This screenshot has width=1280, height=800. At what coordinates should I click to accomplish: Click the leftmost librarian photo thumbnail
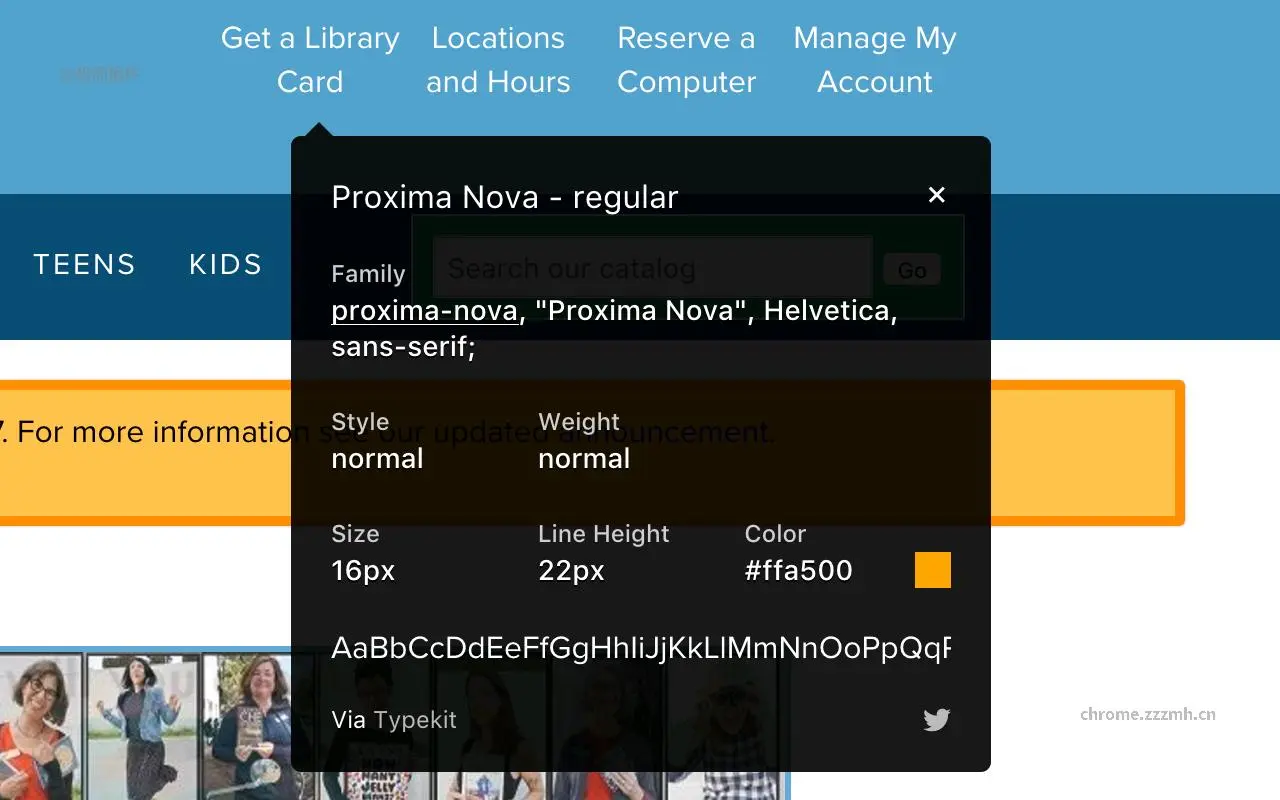click(x=40, y=730)
